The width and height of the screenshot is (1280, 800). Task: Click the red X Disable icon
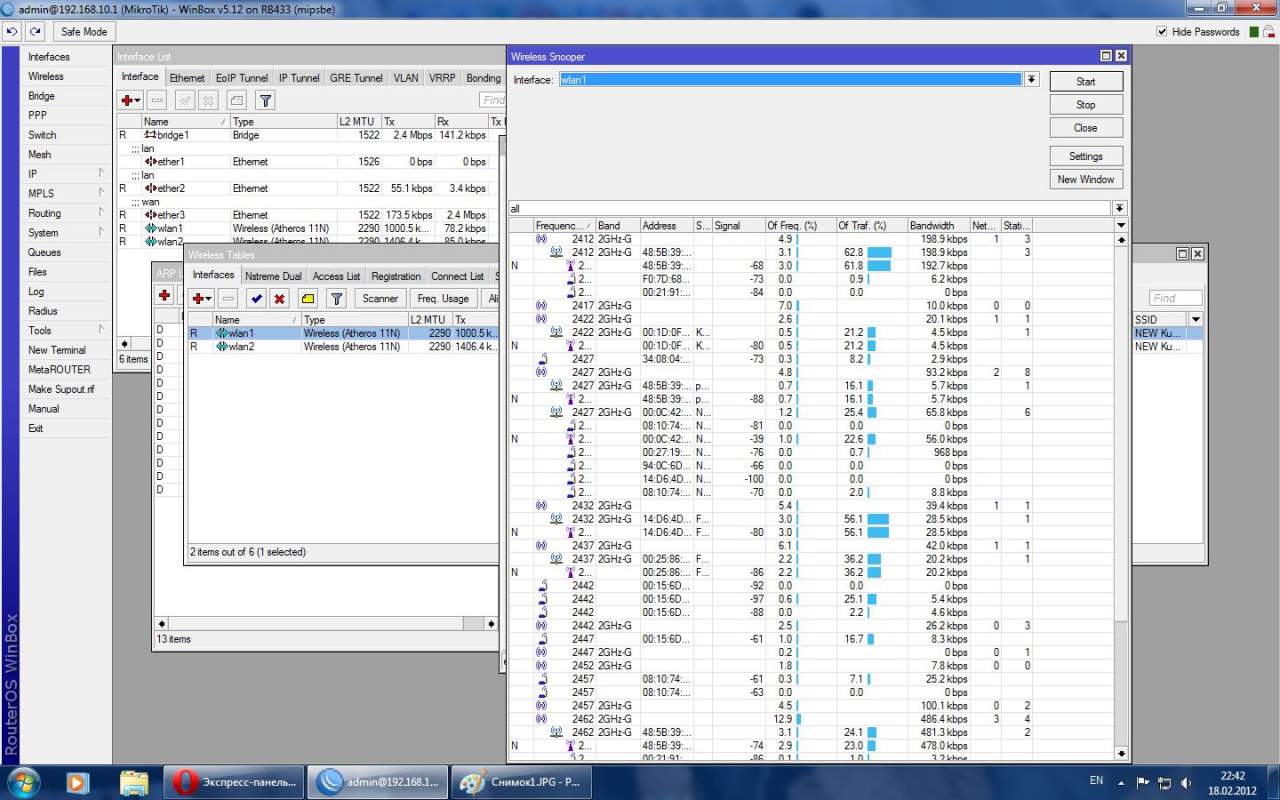(279, 298)
